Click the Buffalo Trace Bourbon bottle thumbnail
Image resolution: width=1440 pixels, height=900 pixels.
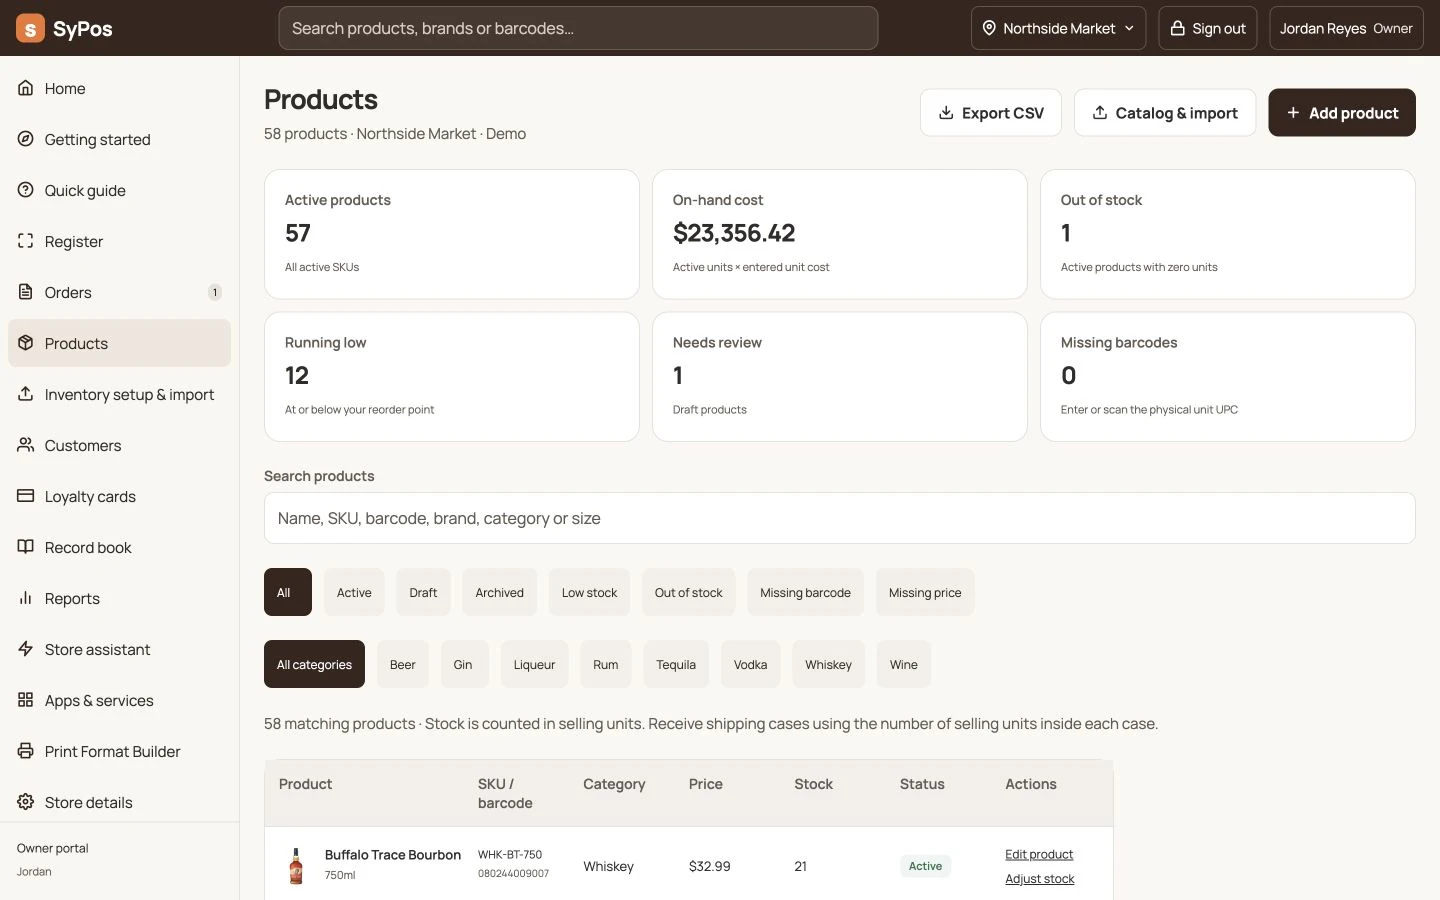coord(296,866)
